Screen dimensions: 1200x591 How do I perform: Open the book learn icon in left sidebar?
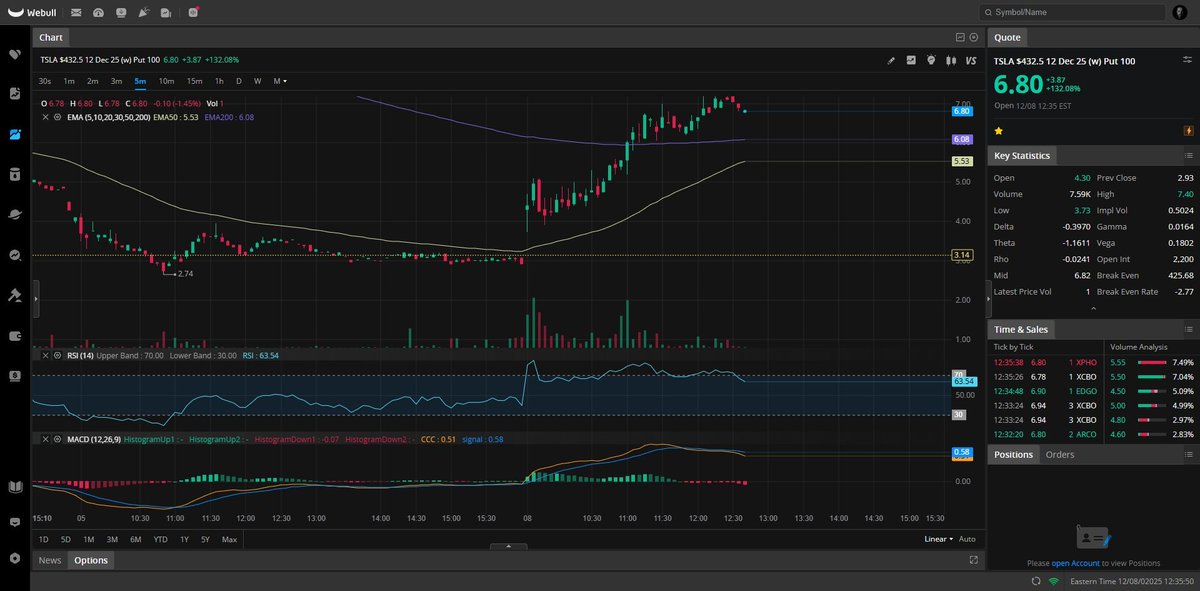(14, 487)
